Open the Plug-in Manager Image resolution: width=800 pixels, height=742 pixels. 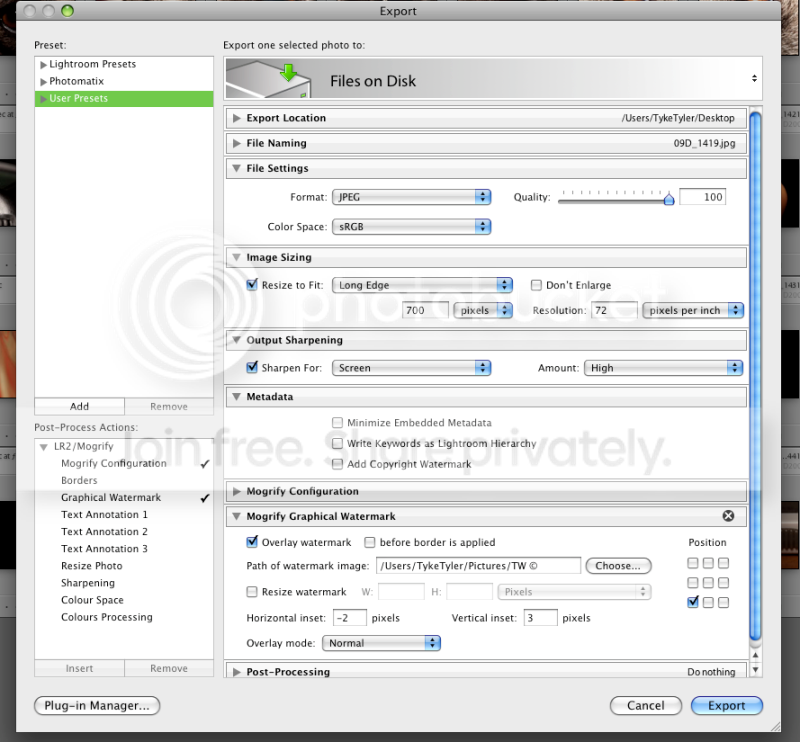click(97, 705)
